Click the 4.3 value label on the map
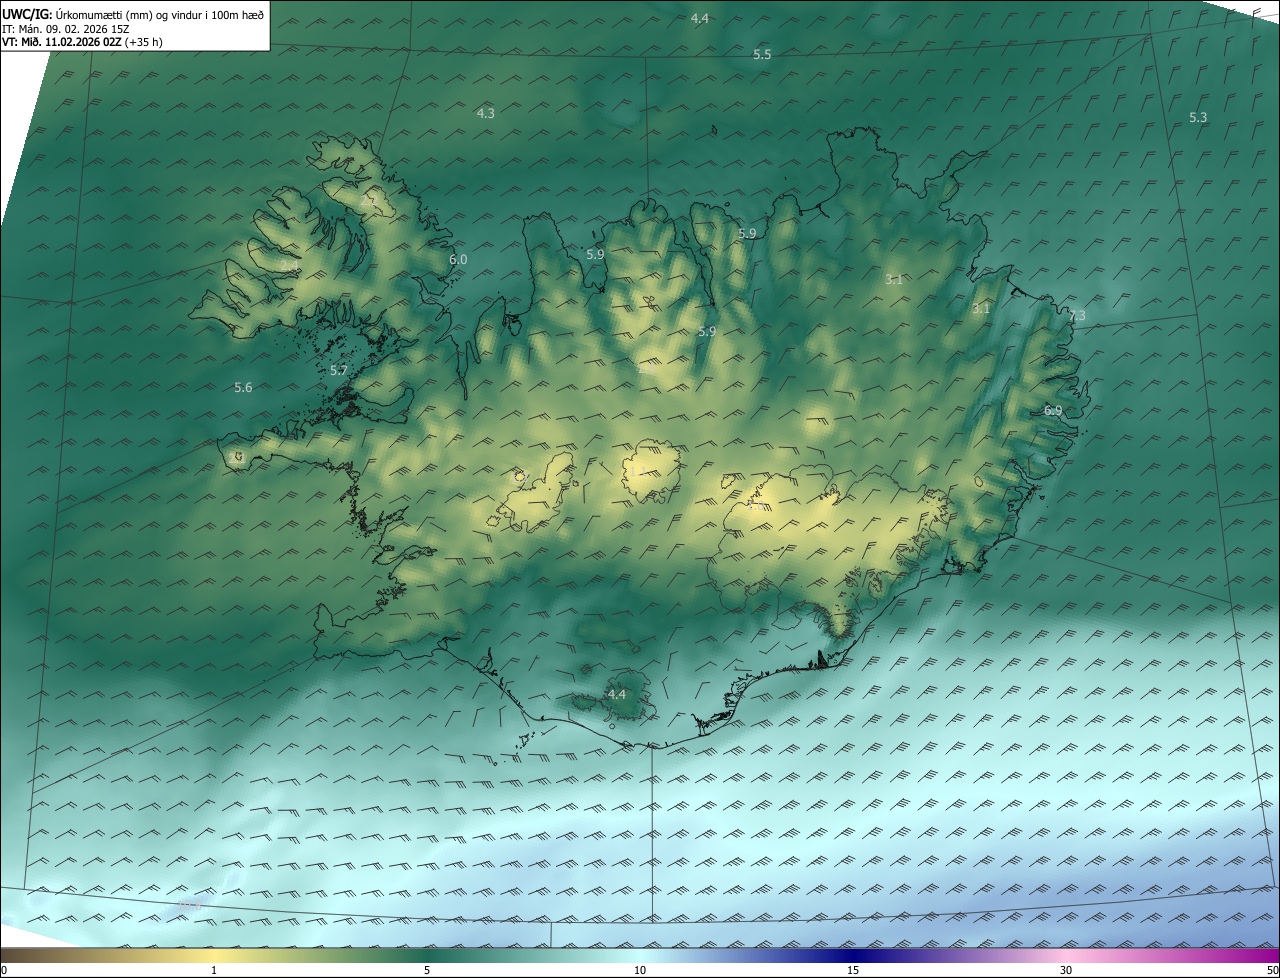 pos(485,113)
